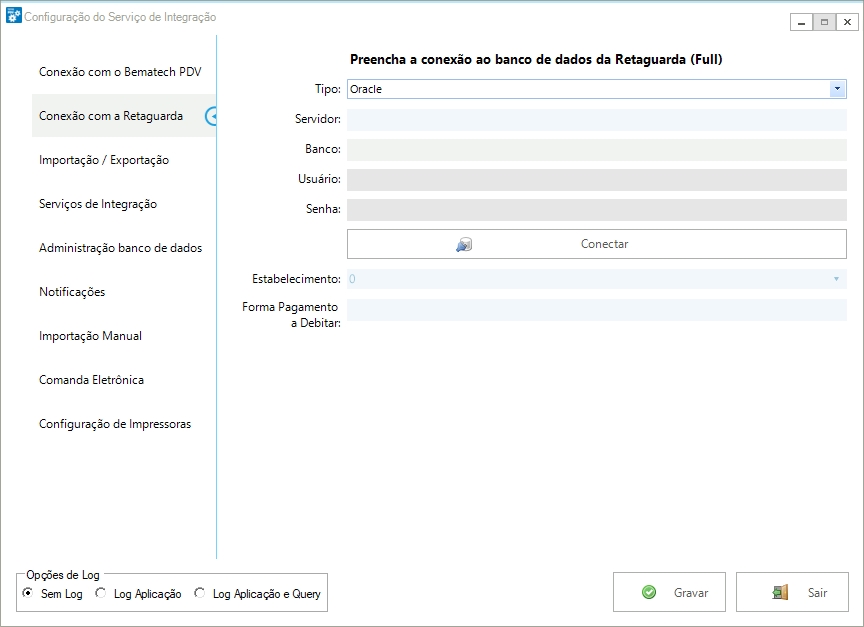The height and width of the screenshot is (627, 864).
Task: Choose Log Aplicação e Query radio option
Action: coord(199,592)
